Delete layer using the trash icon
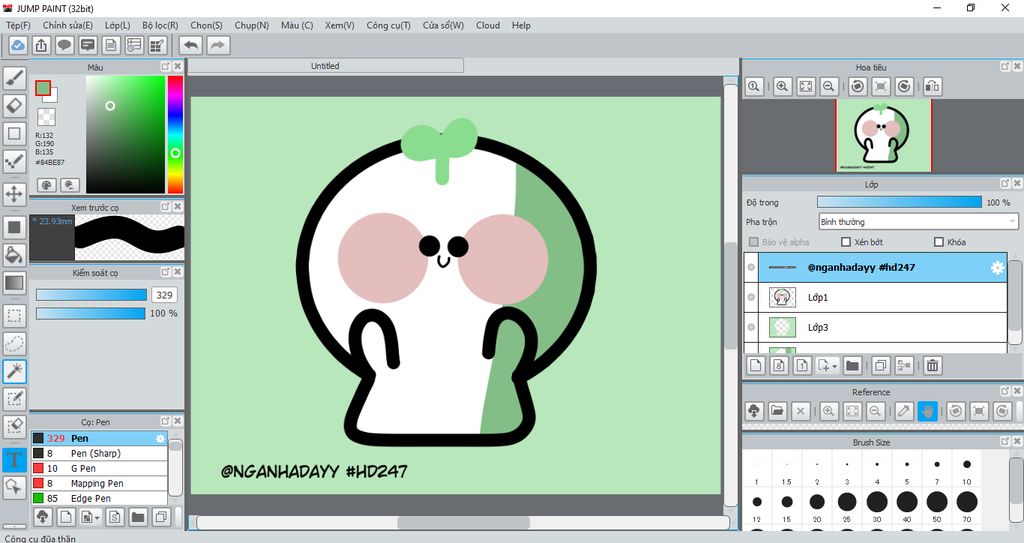This screenshot has height=543, width=1024. coord(932,366)
